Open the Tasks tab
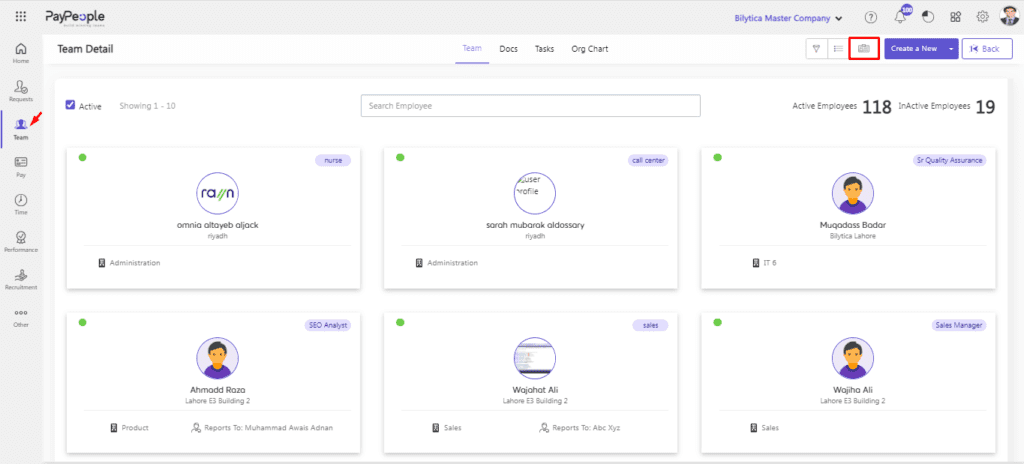1024x464 pixels. (544, 49)
